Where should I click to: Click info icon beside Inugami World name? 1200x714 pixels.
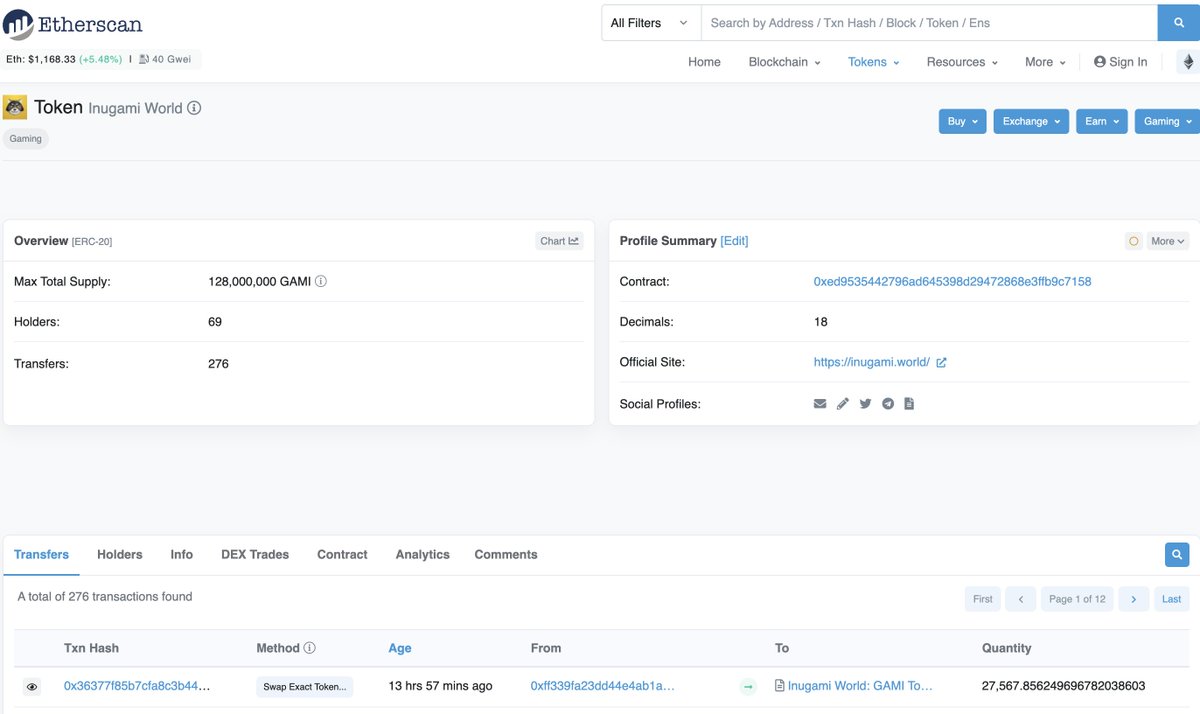click(194, 108)
